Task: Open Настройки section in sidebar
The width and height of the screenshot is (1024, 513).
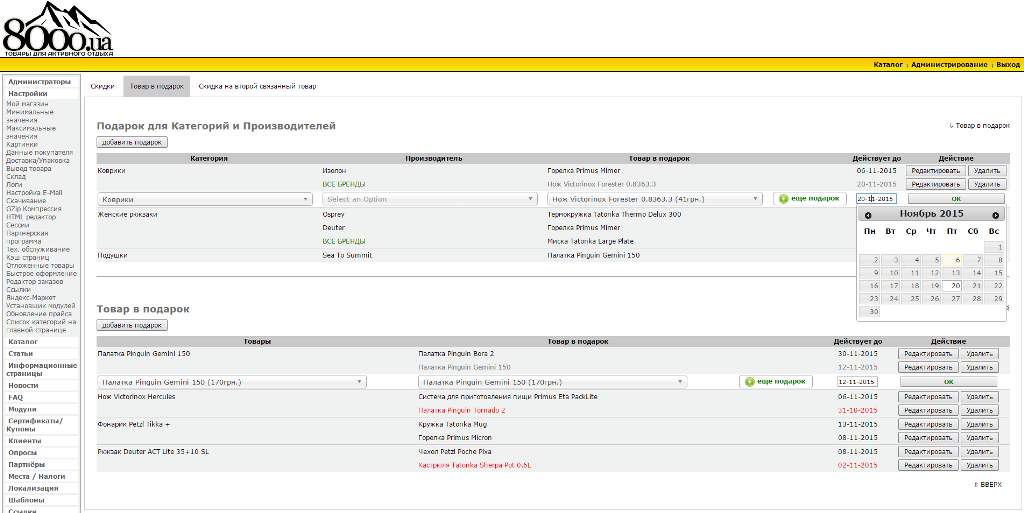Action: tap(27, 94)
